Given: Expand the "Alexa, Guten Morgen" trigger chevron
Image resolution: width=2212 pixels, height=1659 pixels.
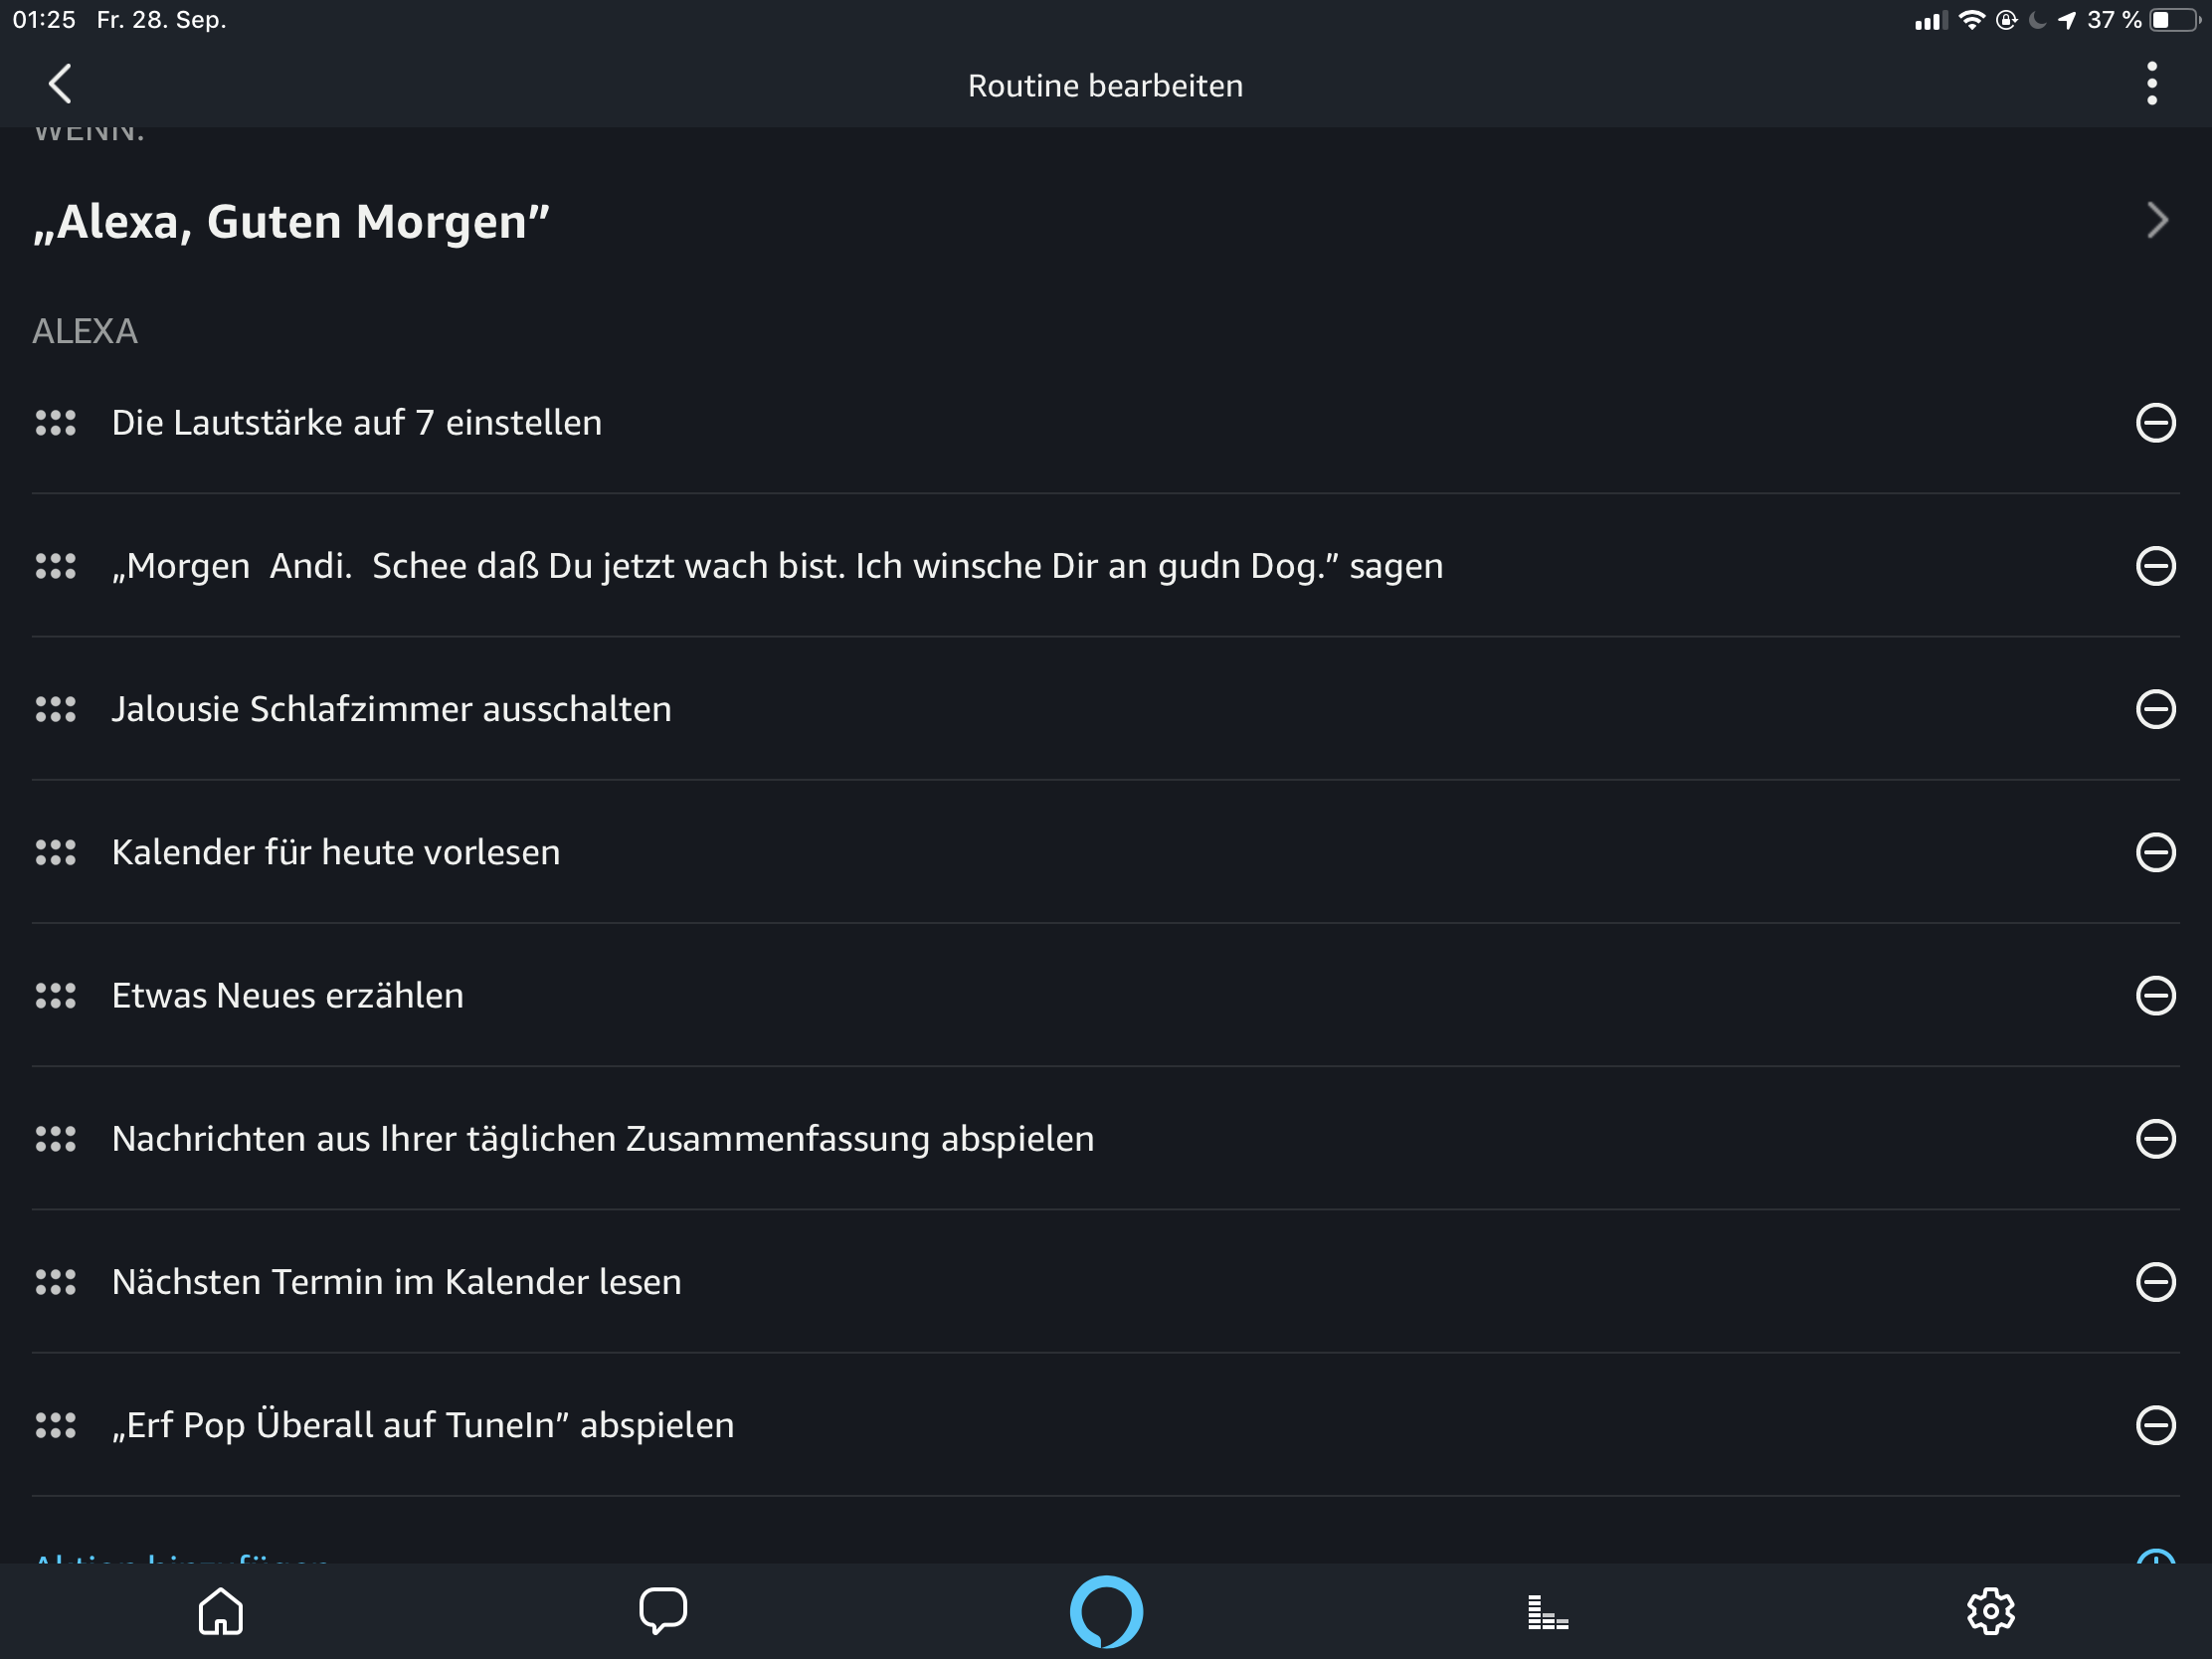Looking at the screenshot, I should click(x=2156, y=221).
